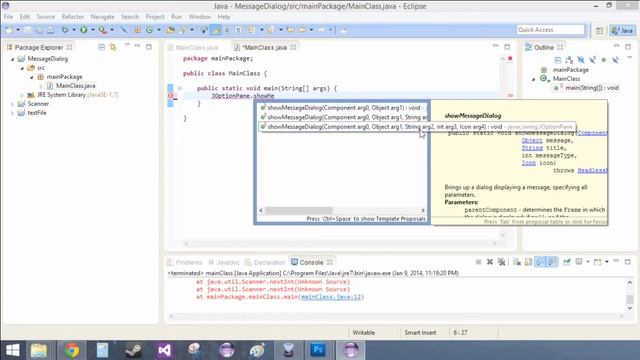Image resolution: width=640 pixels, height=360 pixels.
Task: Toggle show console on standard output change
Action: tap(540, 262)
